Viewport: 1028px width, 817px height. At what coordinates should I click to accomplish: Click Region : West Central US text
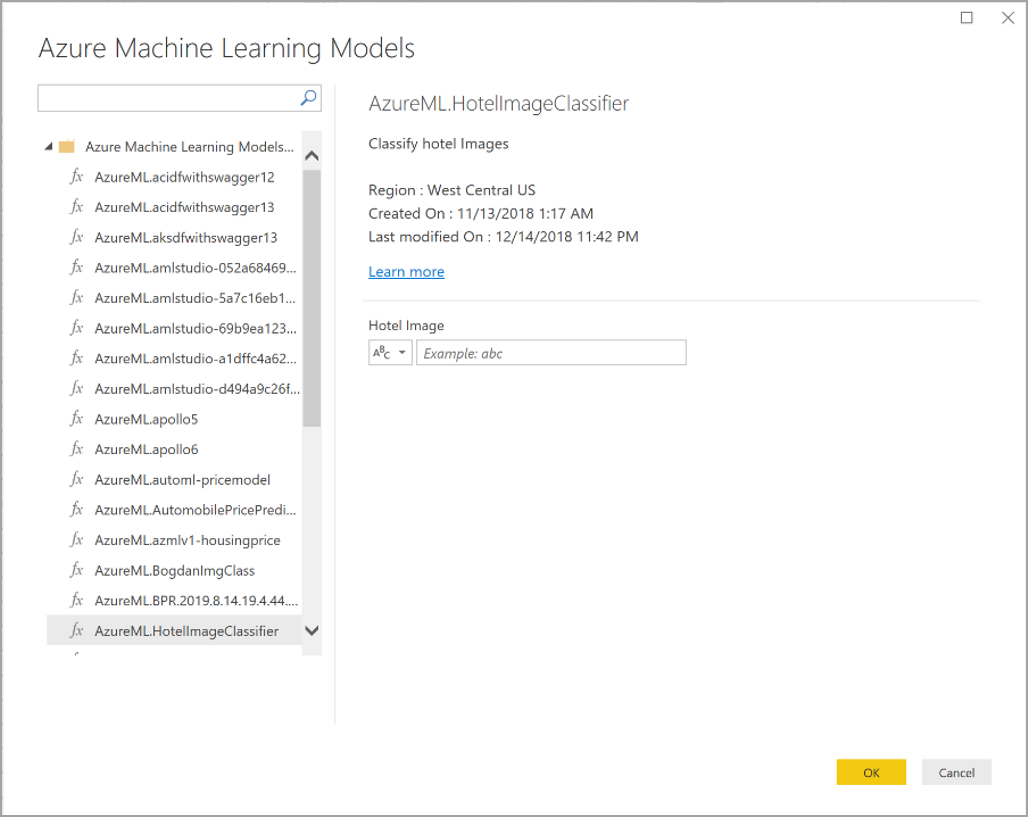pyautogui.click(x=452, y=190)
